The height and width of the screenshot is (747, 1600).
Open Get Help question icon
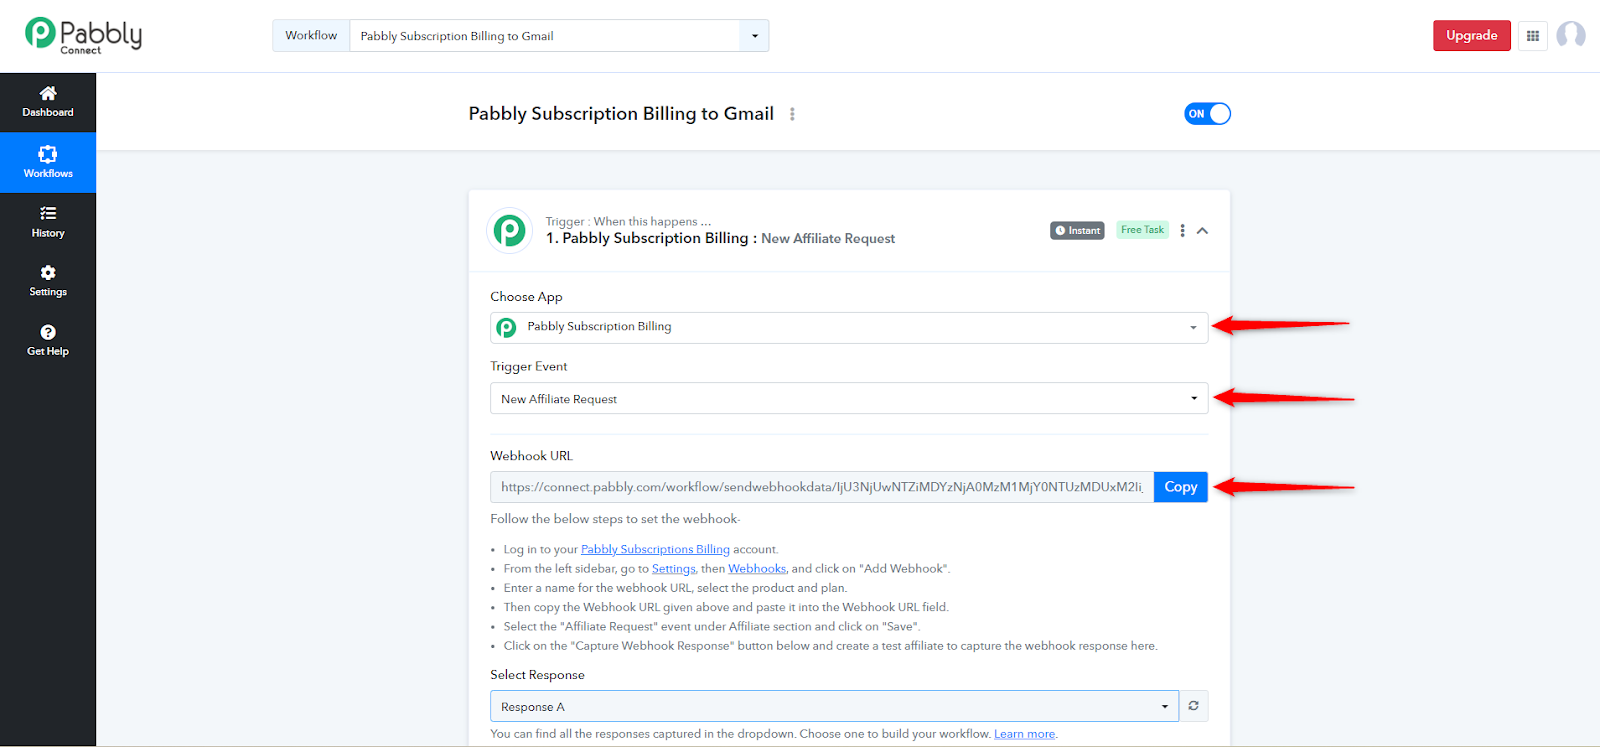48,340
